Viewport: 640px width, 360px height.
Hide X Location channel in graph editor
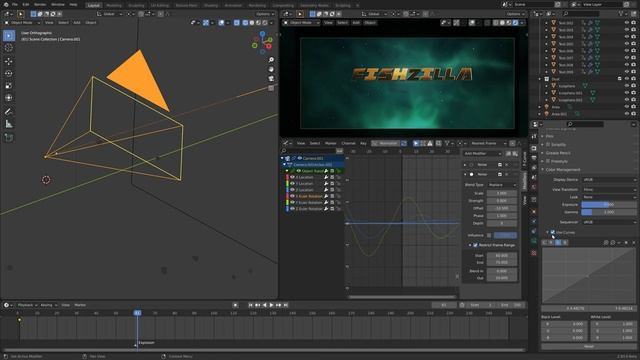click(x=292, y=177)
